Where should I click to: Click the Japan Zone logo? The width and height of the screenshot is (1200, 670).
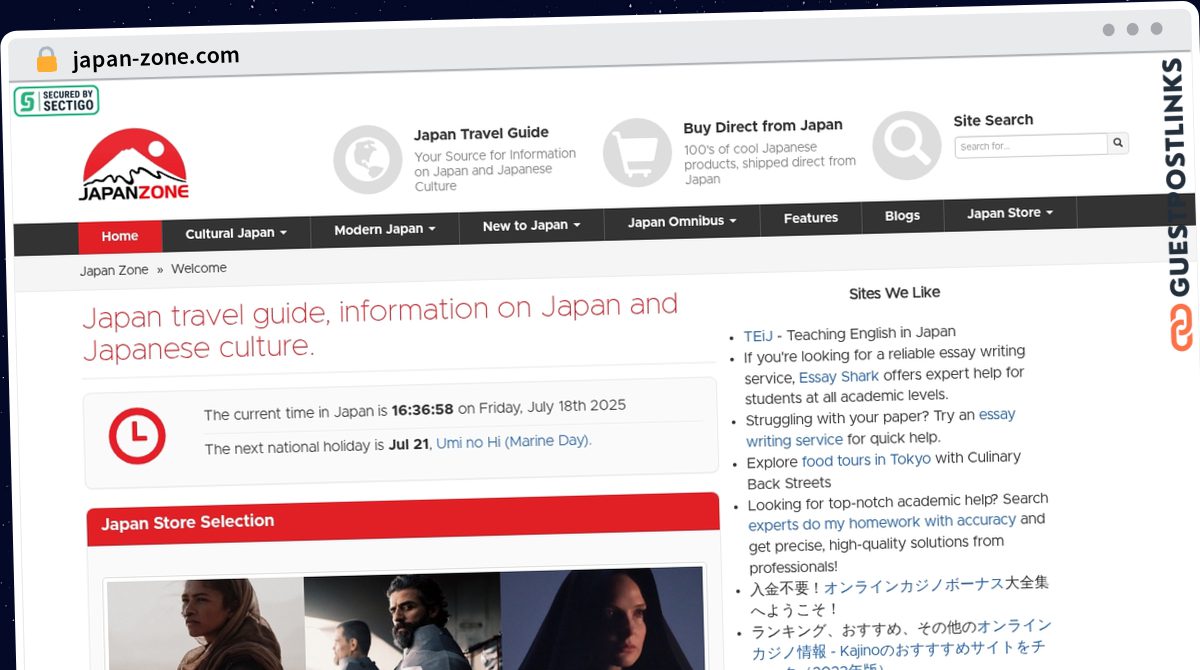tap(134, 166)
